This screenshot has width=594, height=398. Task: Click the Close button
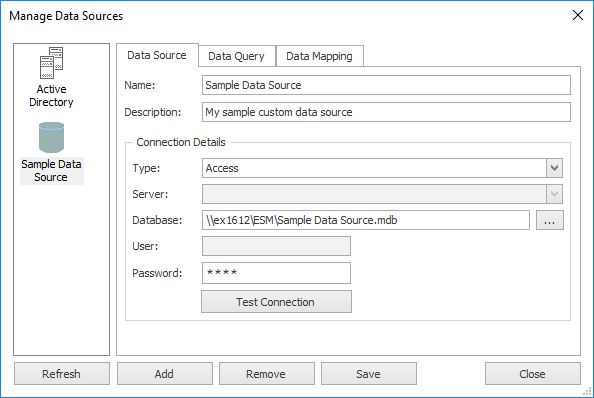click(x=533, y=374)
